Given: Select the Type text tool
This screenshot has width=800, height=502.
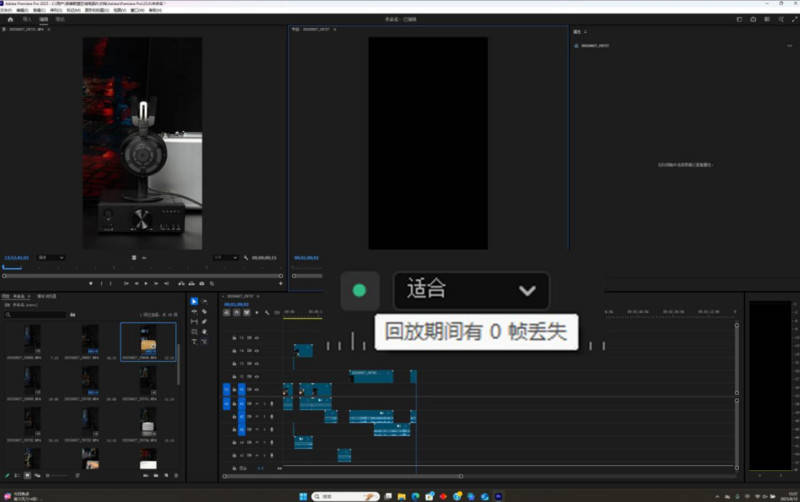Looking at the screenshot, I should 194,341.
